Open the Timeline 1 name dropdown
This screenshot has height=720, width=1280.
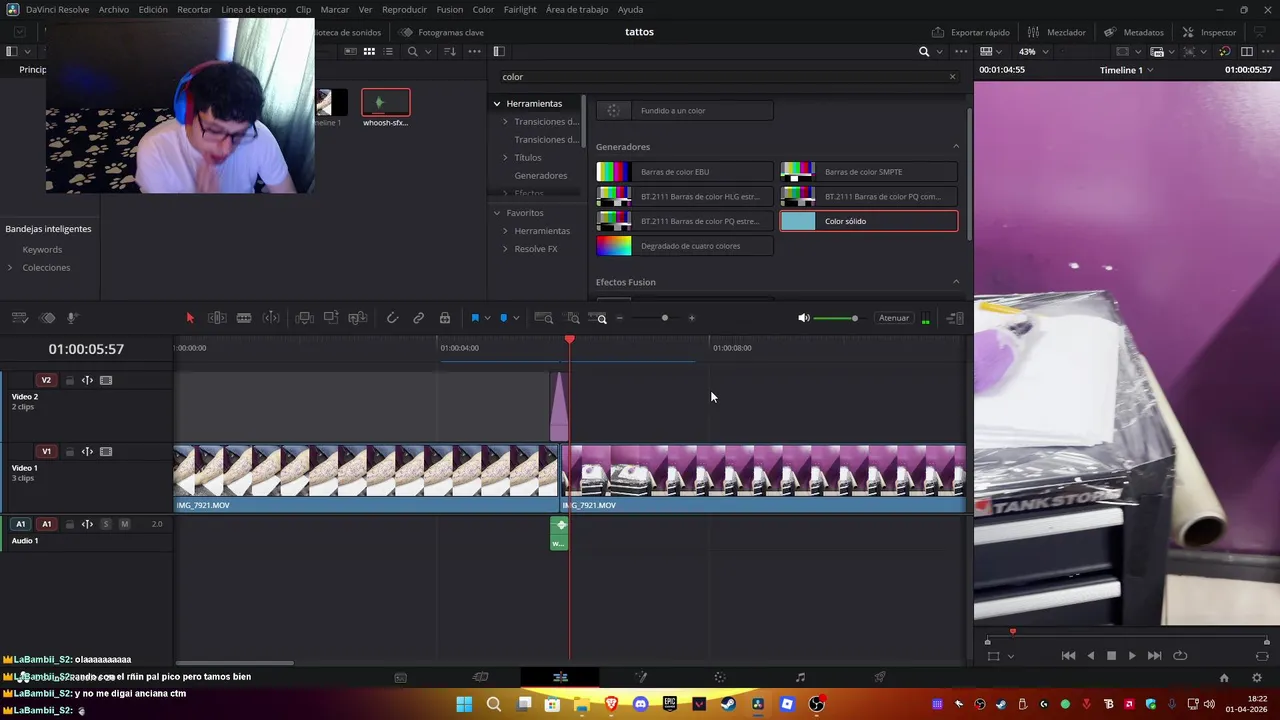click(1126, 70)
